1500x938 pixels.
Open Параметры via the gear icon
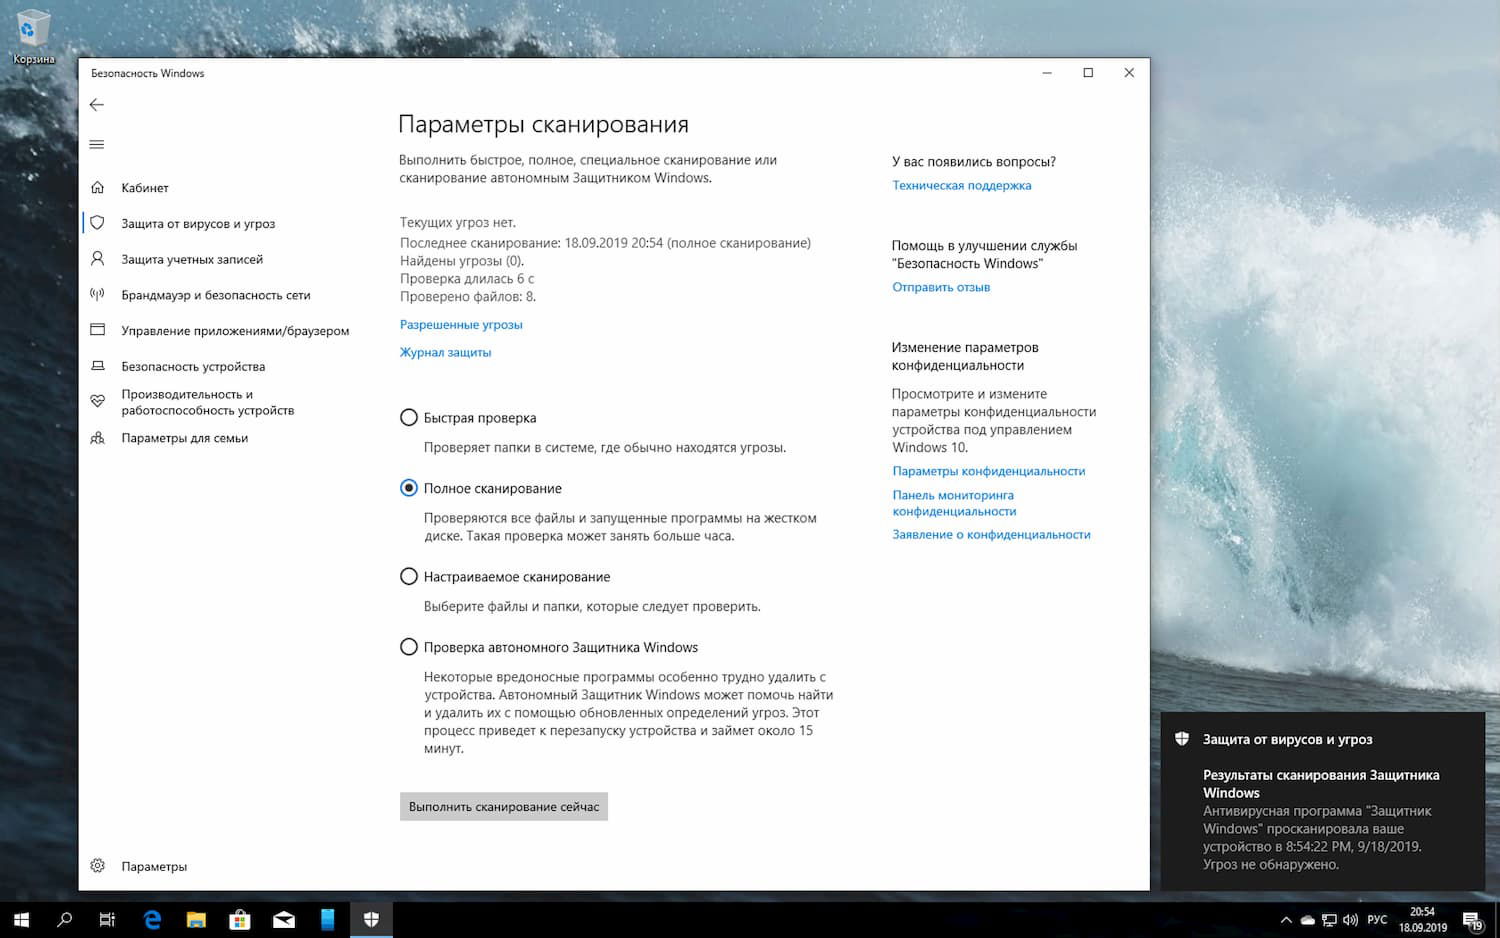point(97,866)
